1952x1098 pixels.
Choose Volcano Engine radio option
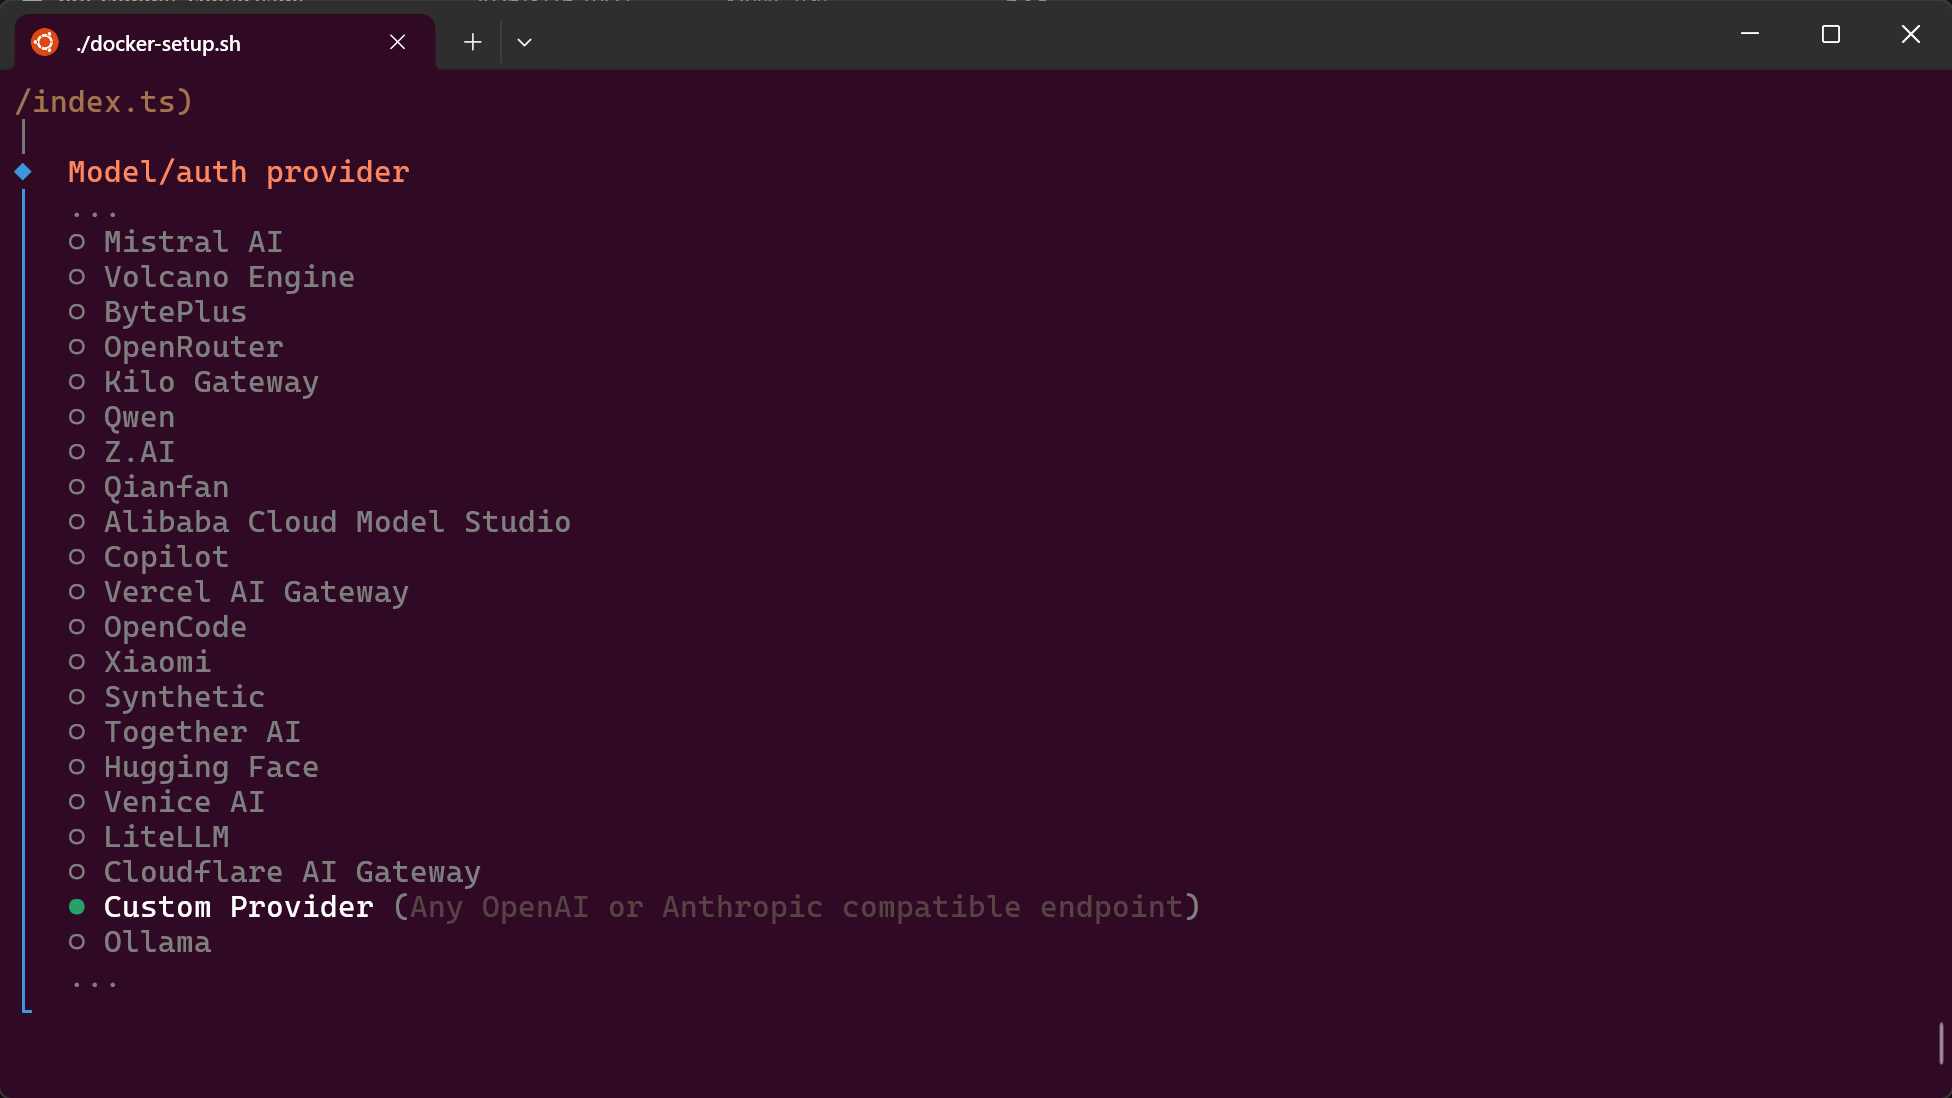[x=212, y=277]
